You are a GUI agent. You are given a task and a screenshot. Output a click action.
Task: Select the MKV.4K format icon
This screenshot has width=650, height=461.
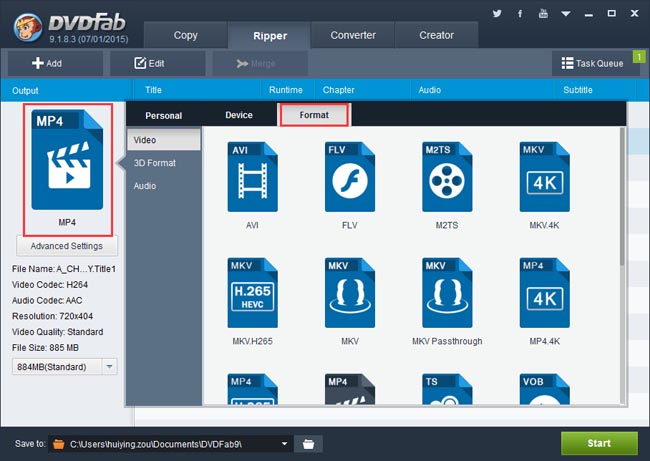pos(544,177)
